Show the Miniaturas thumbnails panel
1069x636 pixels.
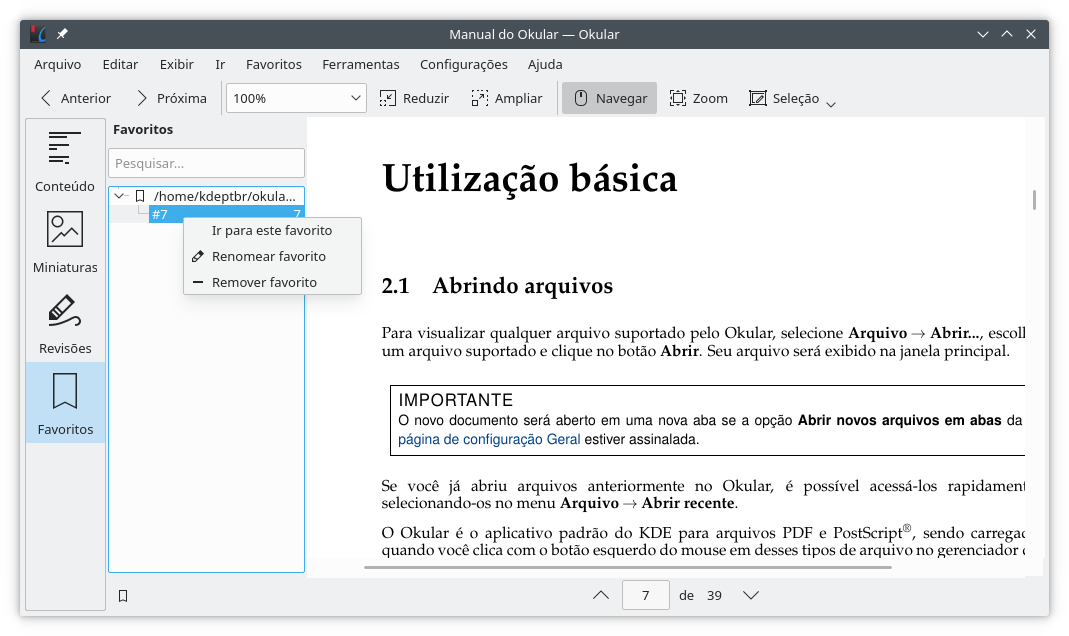click(65, 241)
